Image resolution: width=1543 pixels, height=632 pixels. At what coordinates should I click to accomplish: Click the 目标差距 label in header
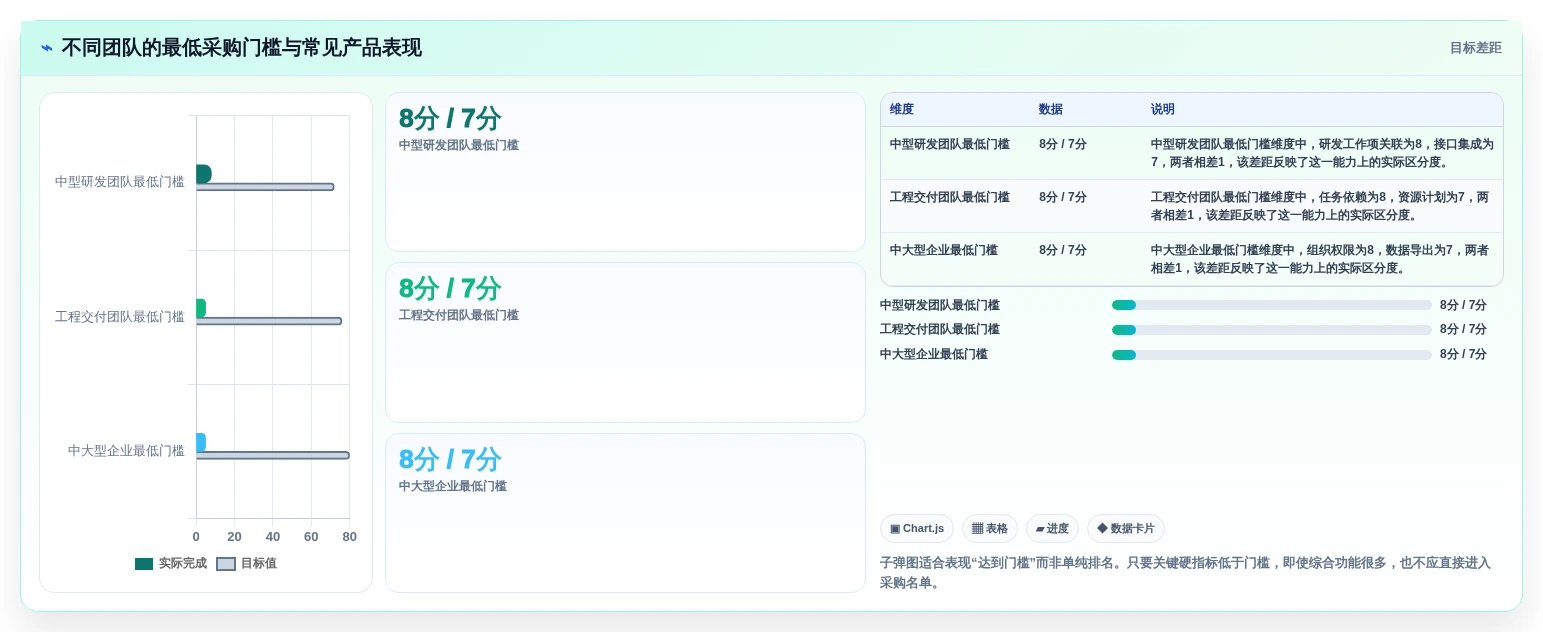click(1475, 48)
